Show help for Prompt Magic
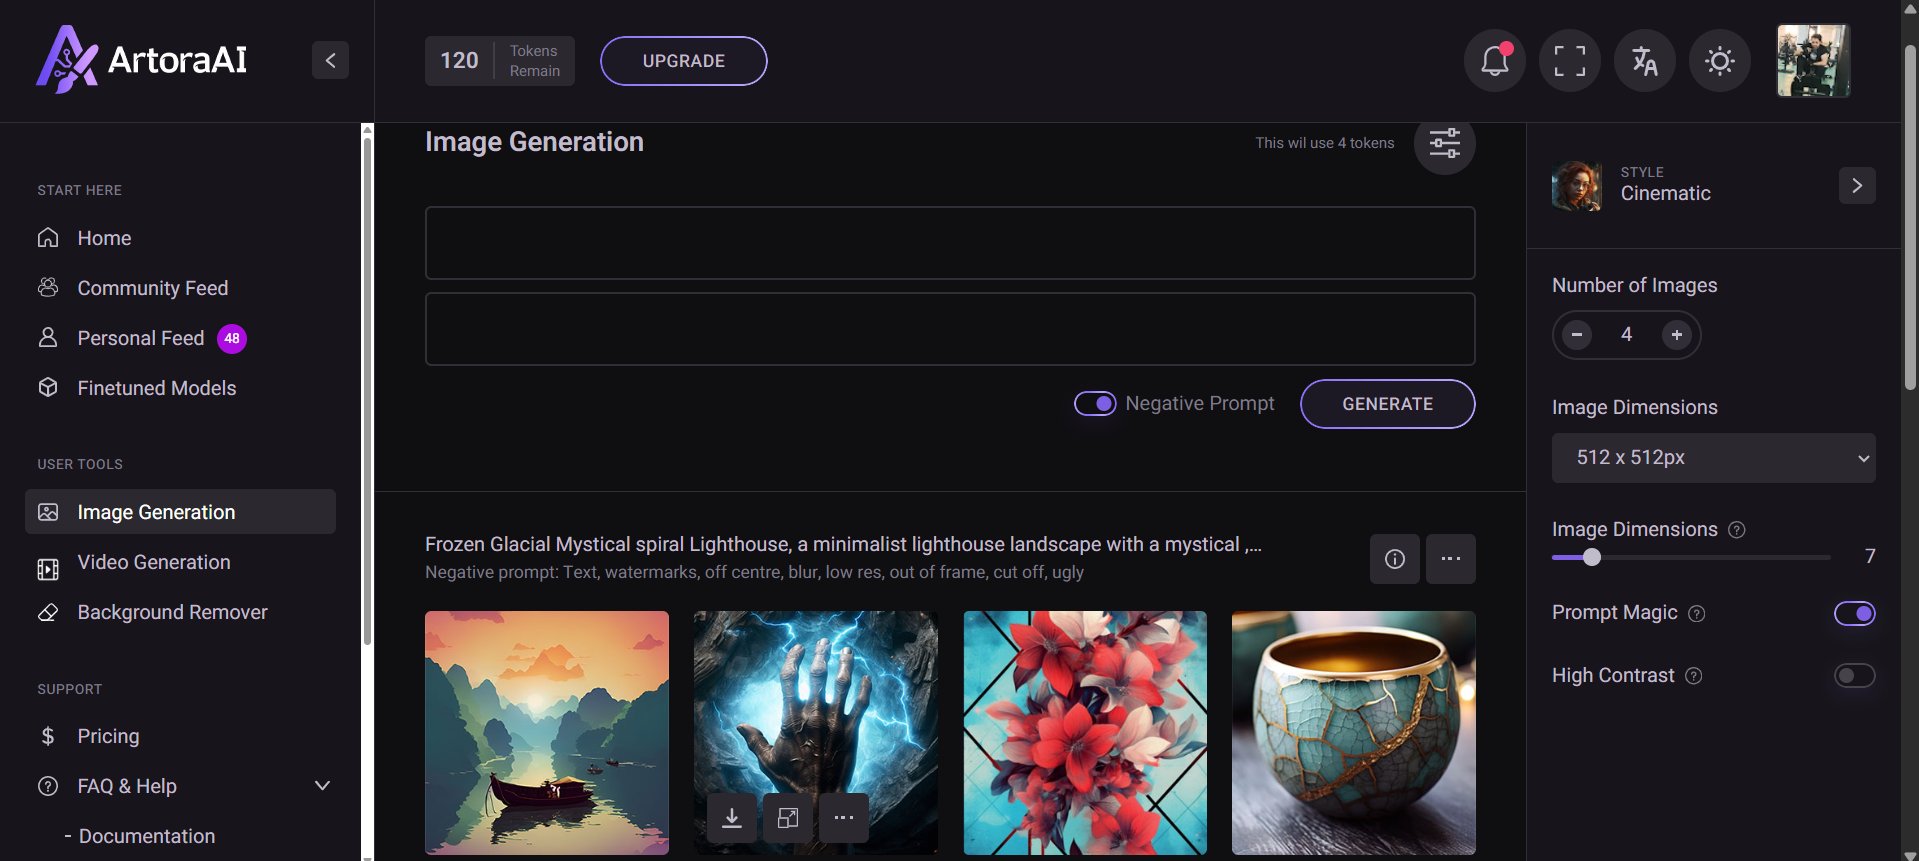 [1697, 613]
